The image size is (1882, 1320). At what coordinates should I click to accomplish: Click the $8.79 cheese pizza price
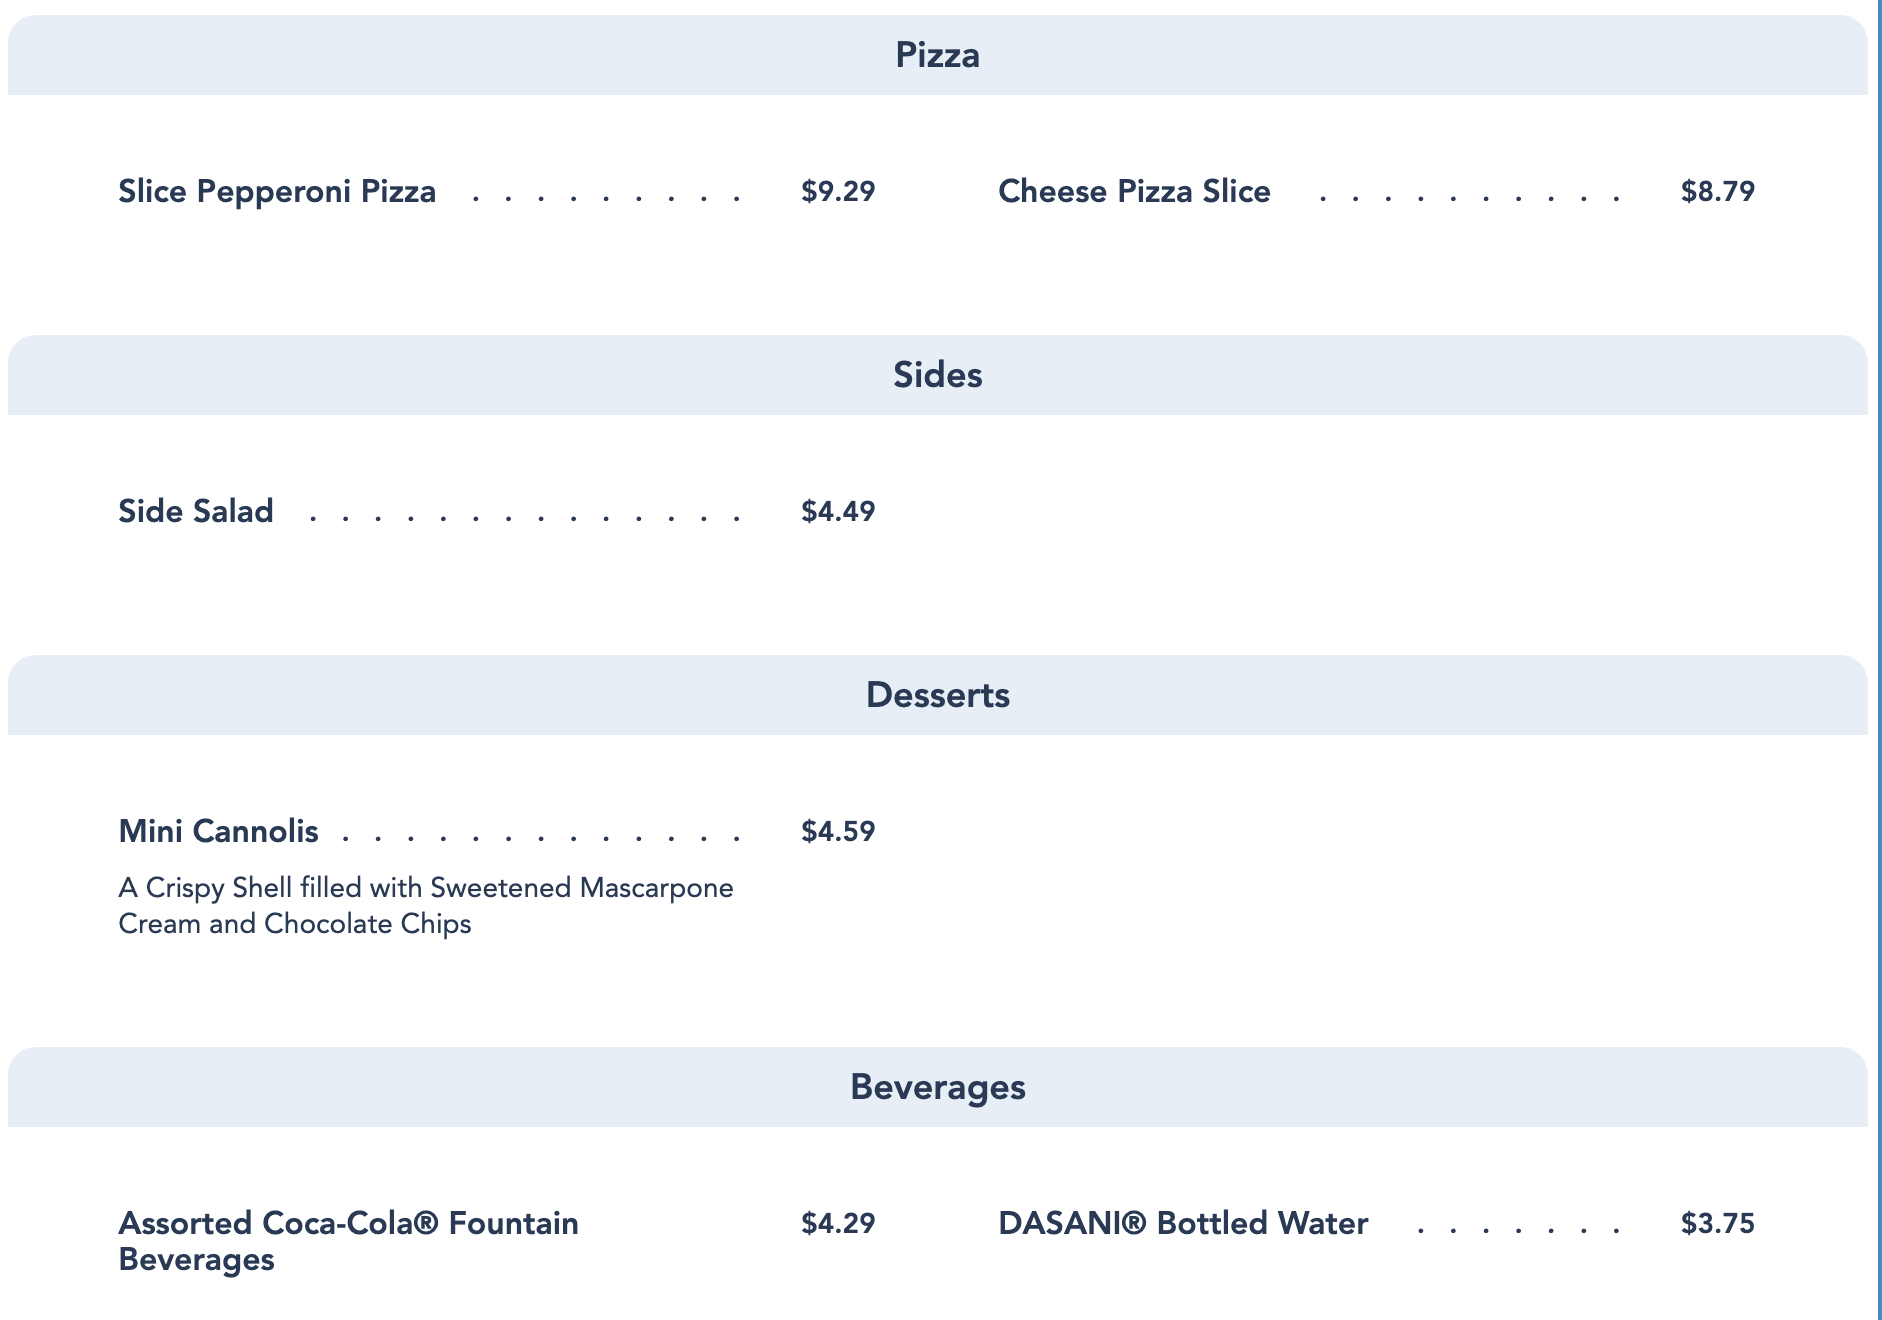[x=1717, y=191]
